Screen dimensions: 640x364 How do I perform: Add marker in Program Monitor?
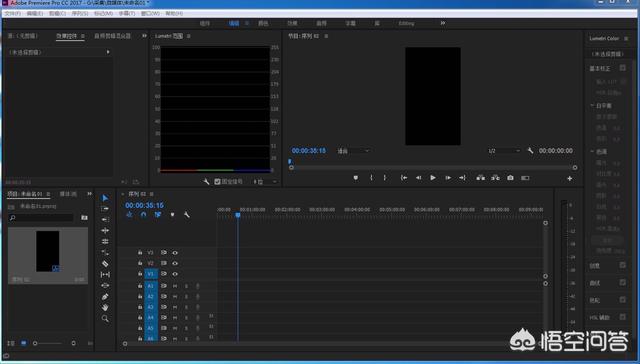356,178
